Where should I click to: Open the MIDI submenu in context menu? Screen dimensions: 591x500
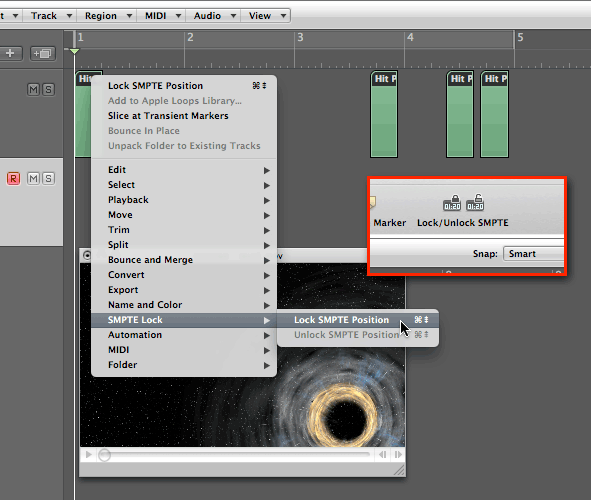[x=184, y=350]
